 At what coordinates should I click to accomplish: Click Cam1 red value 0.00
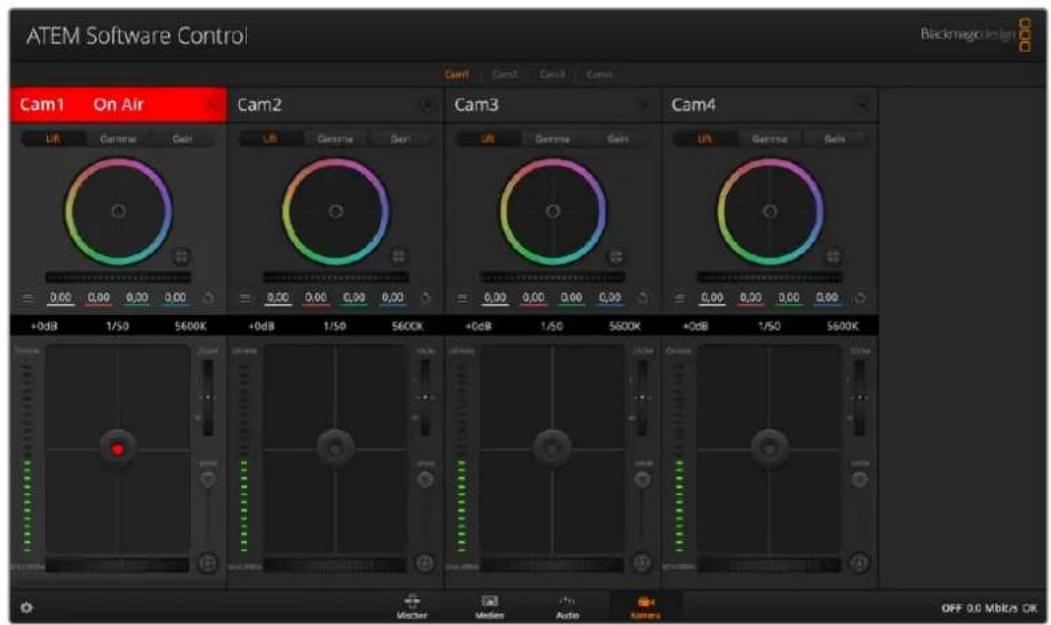(x=99, y=298)
